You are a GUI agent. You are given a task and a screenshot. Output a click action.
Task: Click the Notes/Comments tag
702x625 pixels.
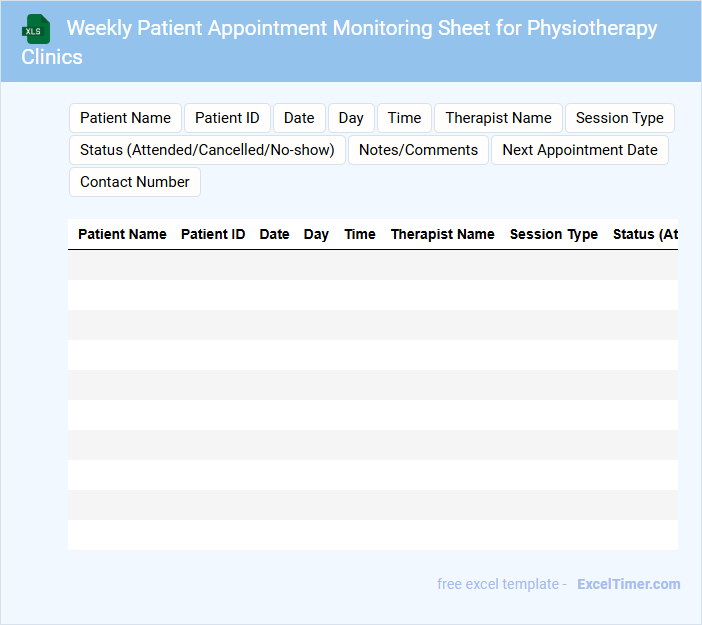[418, 150]
